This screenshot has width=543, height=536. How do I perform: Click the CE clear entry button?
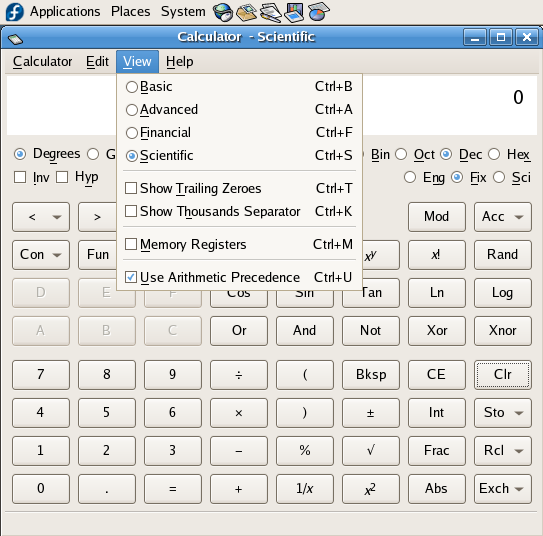pyautogui.click(x=437, y=375)
